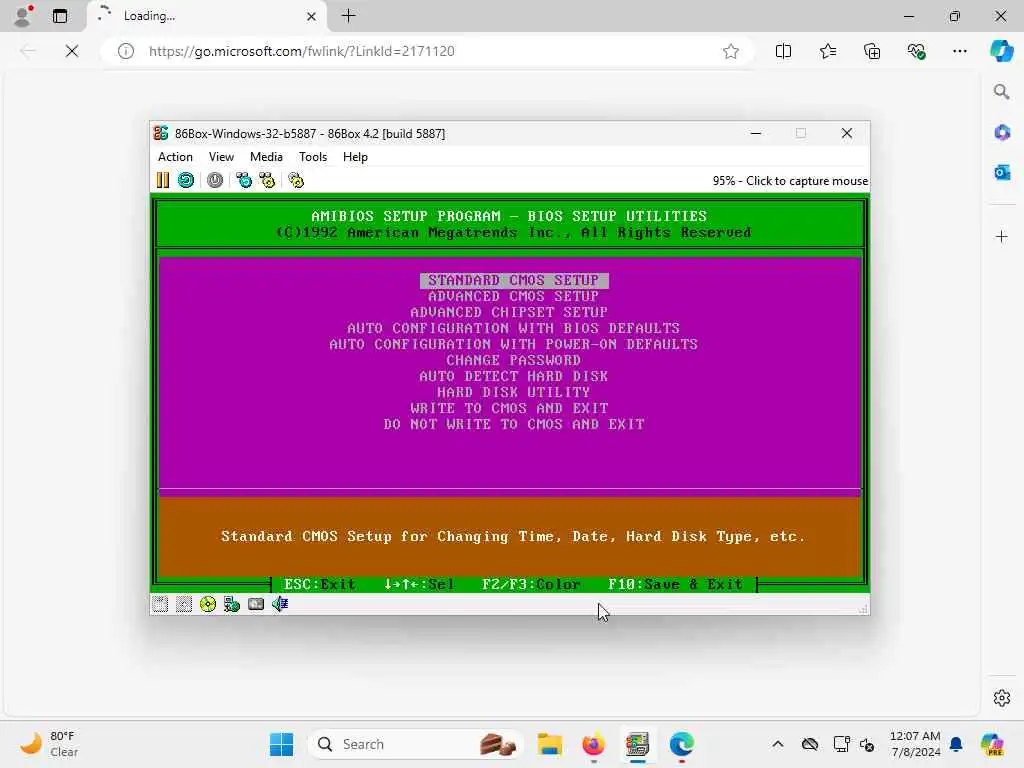Hard reset the emulated machine

(186, 180)
